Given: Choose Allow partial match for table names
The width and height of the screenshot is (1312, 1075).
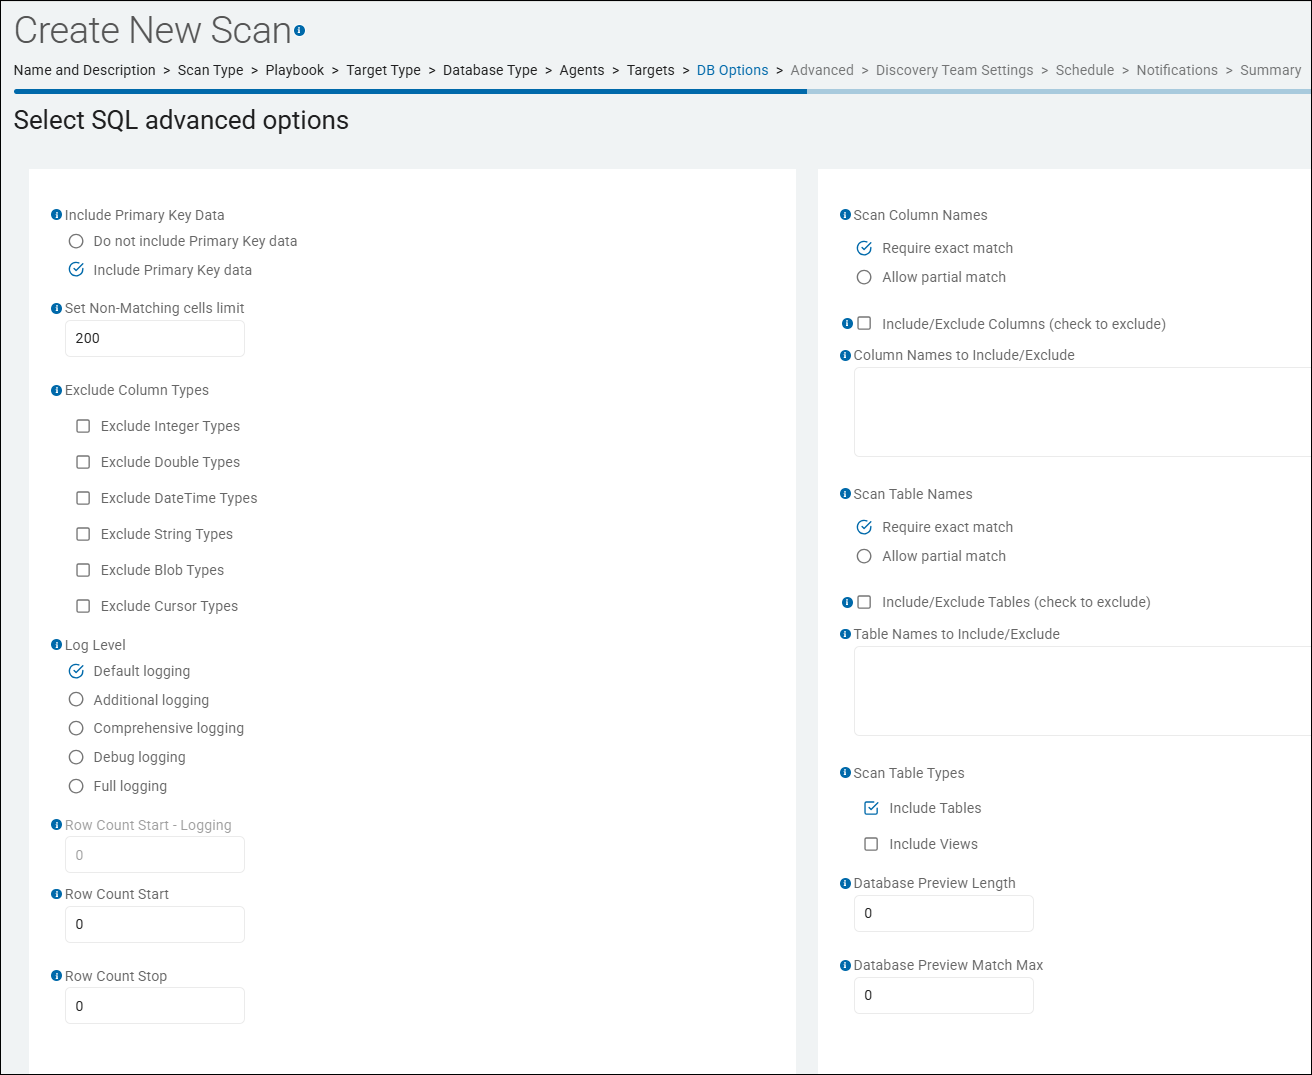Looking at the screenshot, I should (x=865, y=556).
